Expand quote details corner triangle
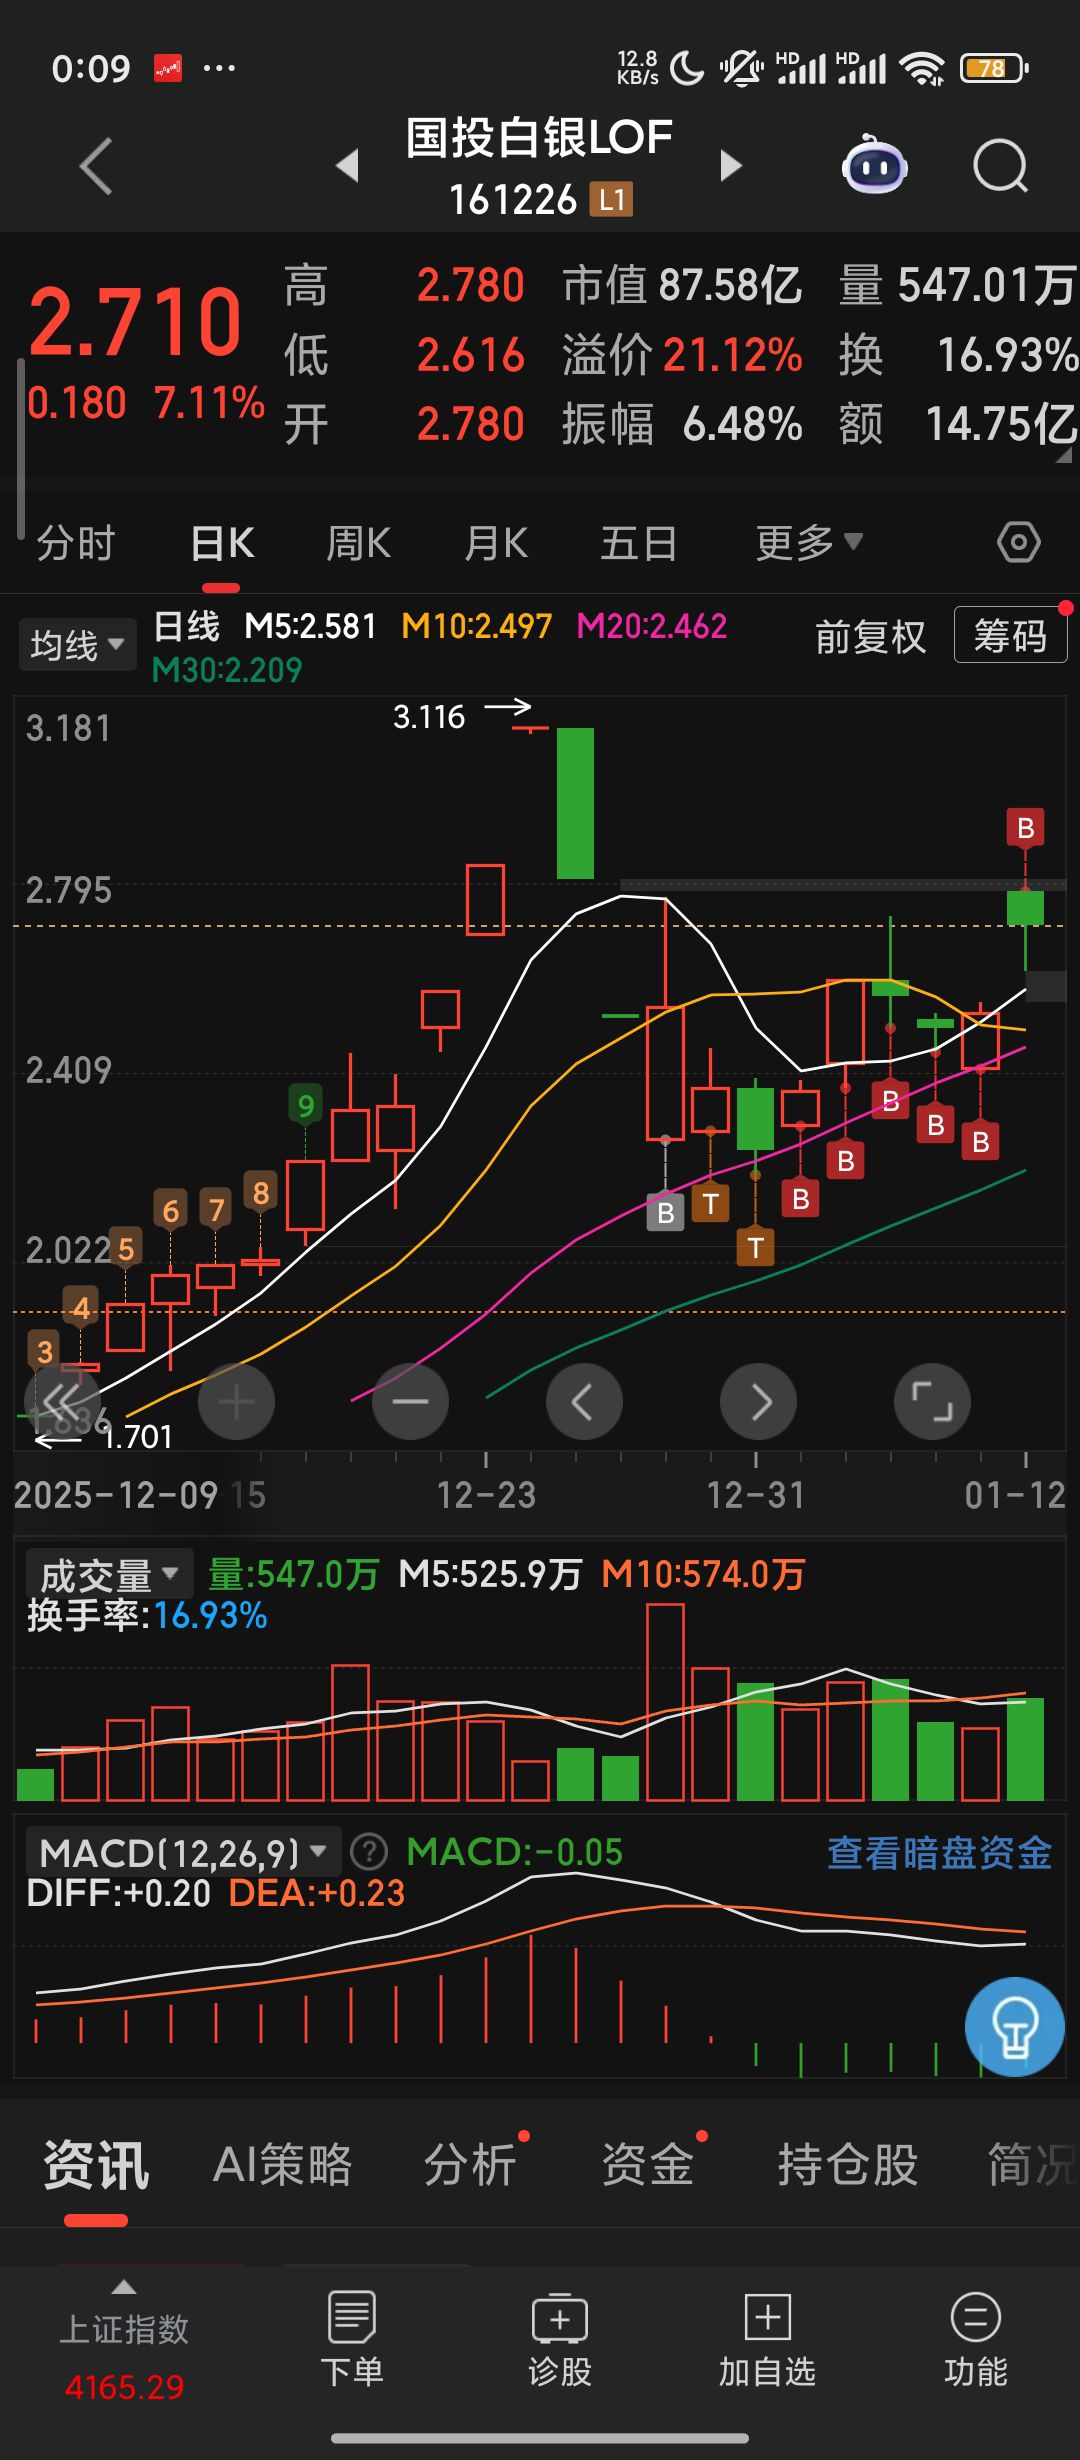The height and width of the screenshot is (2460, 1080). tap(1064, 456)
